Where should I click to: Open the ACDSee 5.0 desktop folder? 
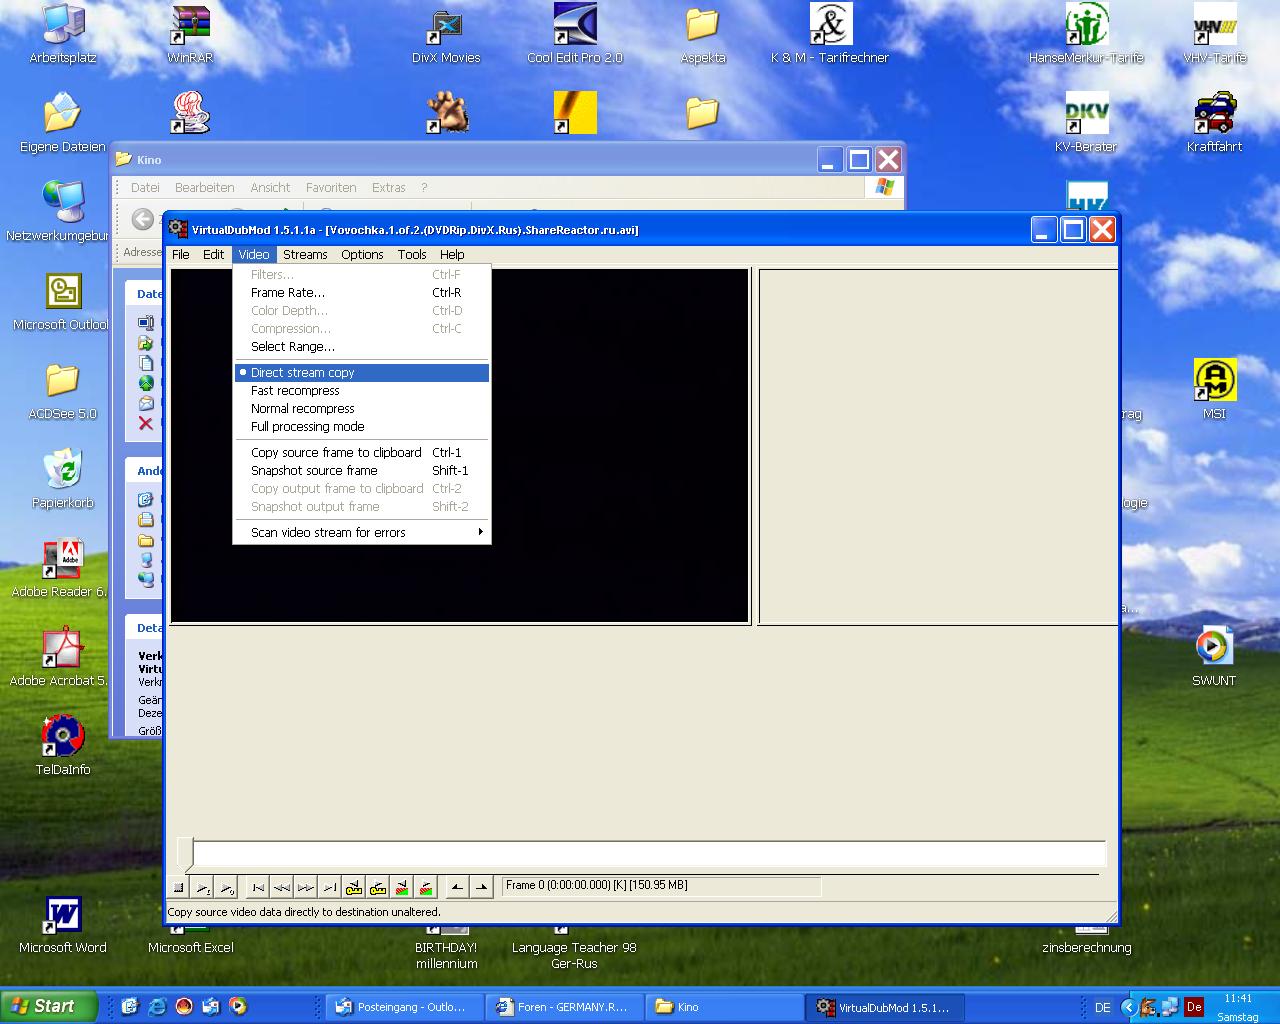point(63,390)
